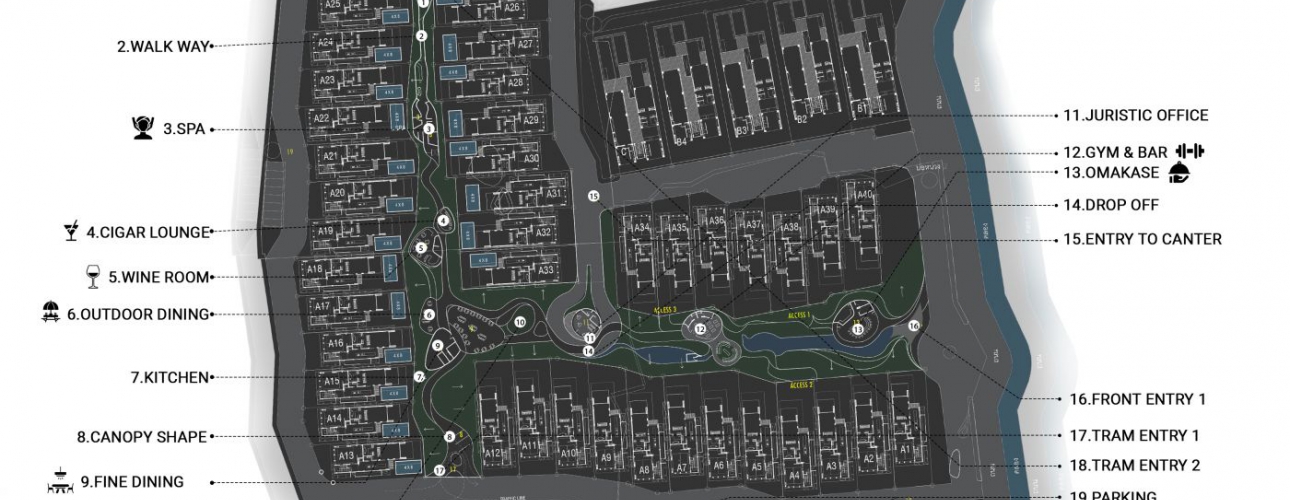Select map marker 9 on the plan
Viewport: 1290px width, 500px height.
437,345
